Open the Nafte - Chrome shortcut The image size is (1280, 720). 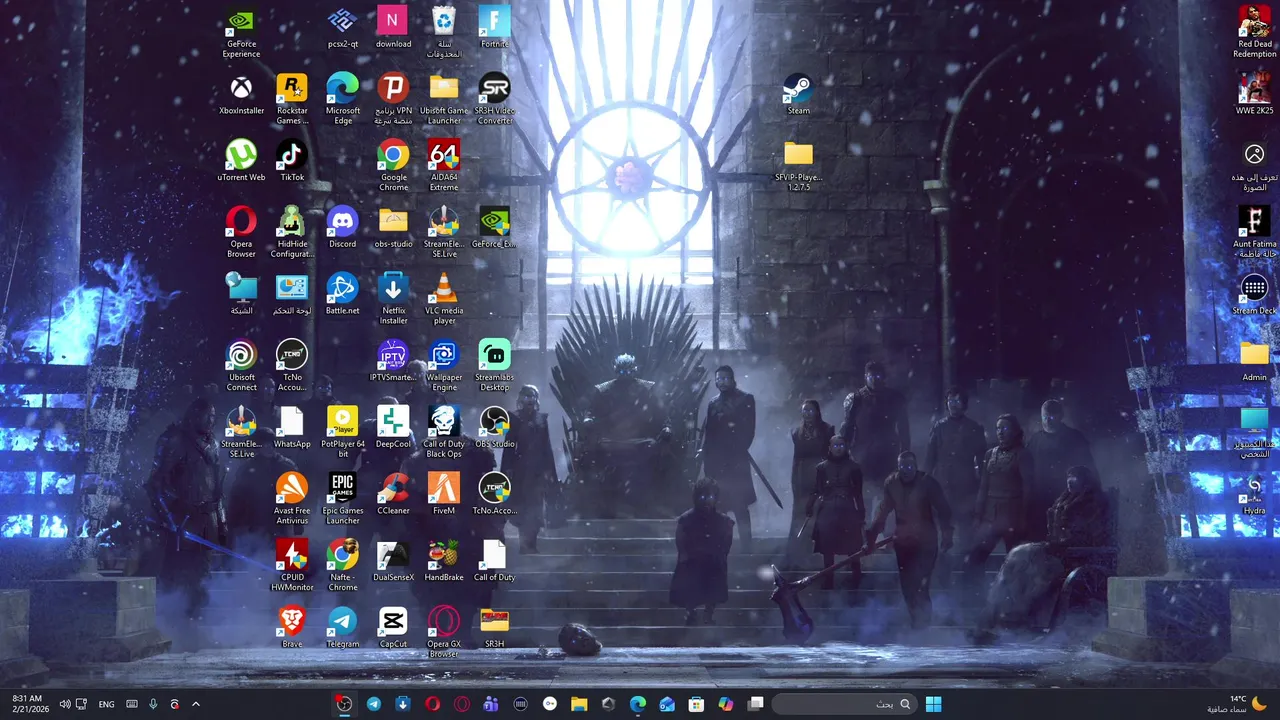(x=343, y=565)
